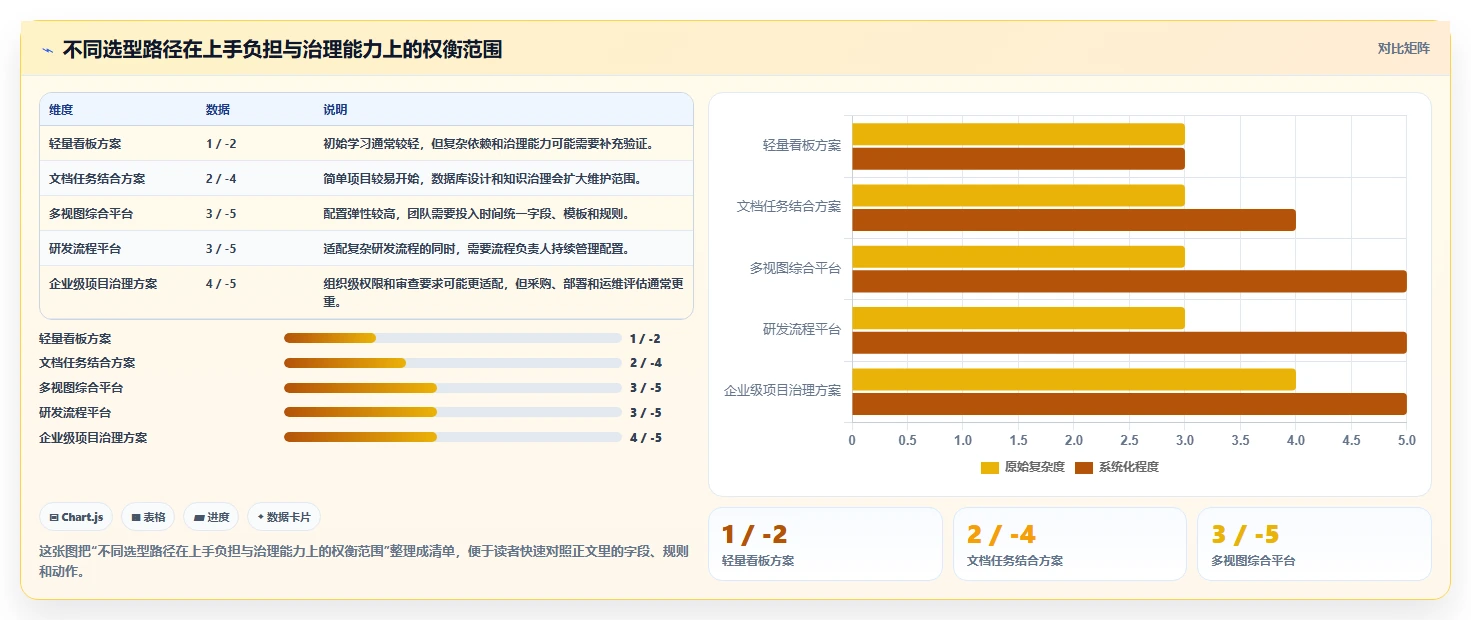Click the 研发流程平台 progress bar
The image size is (1471, 620).
(x=453, y=412)
